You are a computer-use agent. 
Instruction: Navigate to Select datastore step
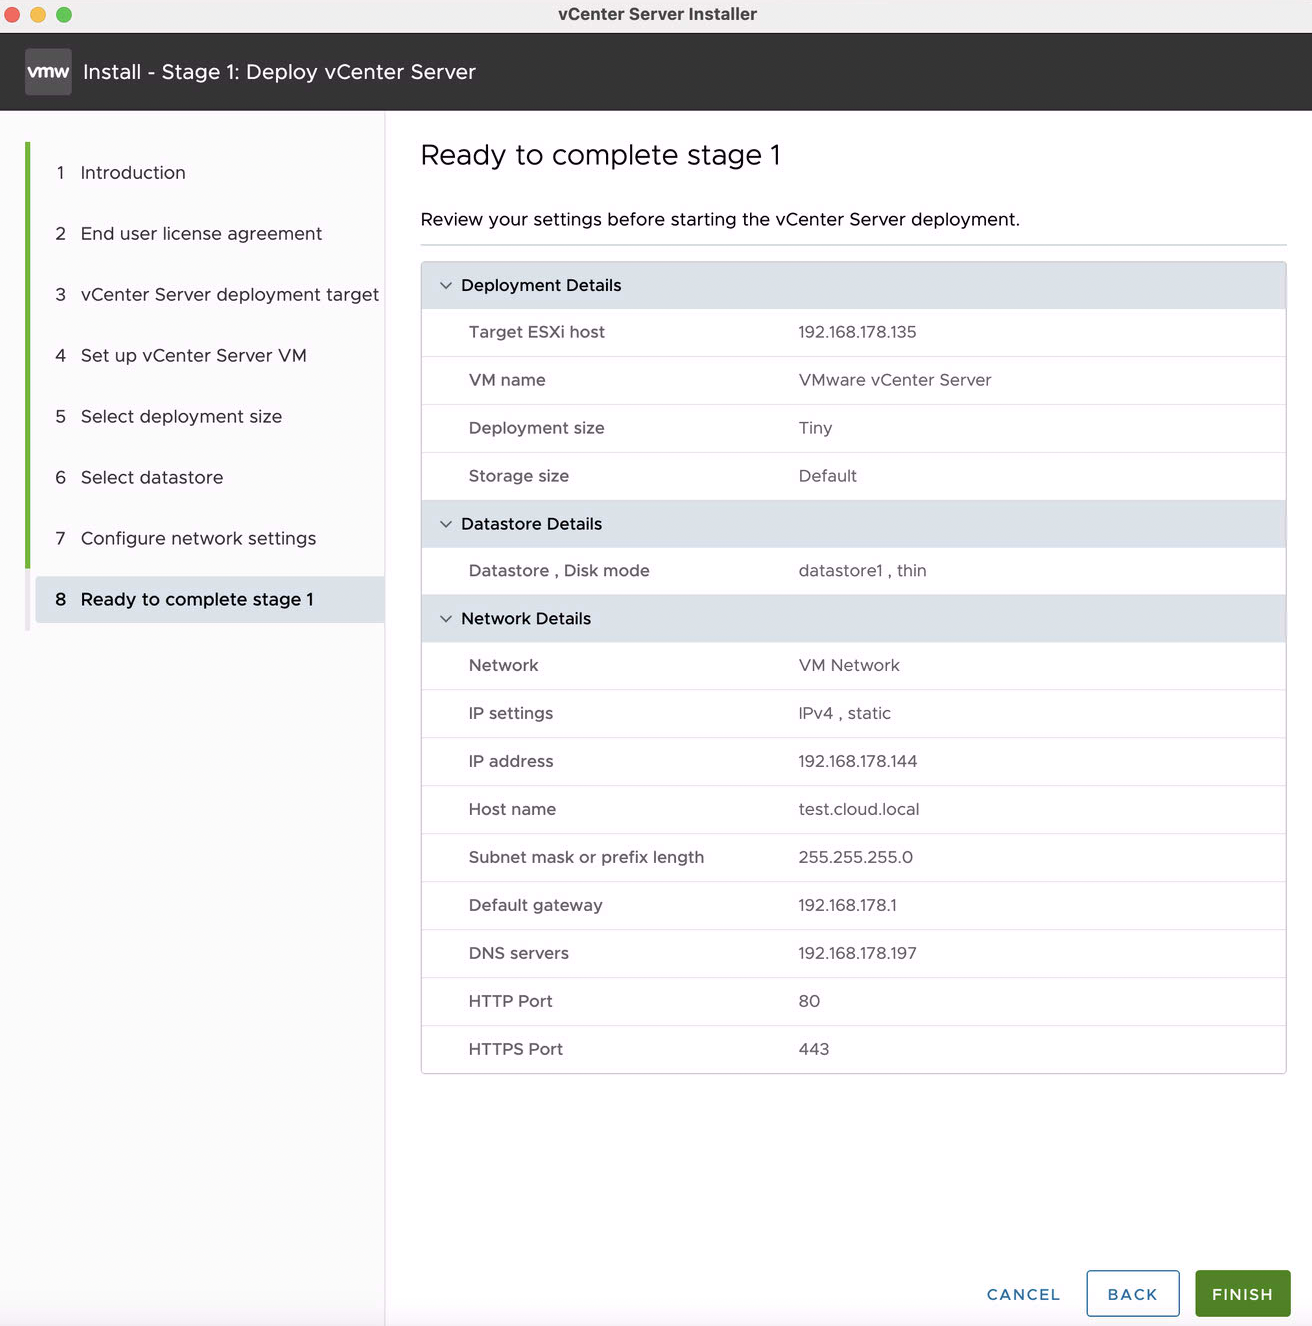point(152,478)
